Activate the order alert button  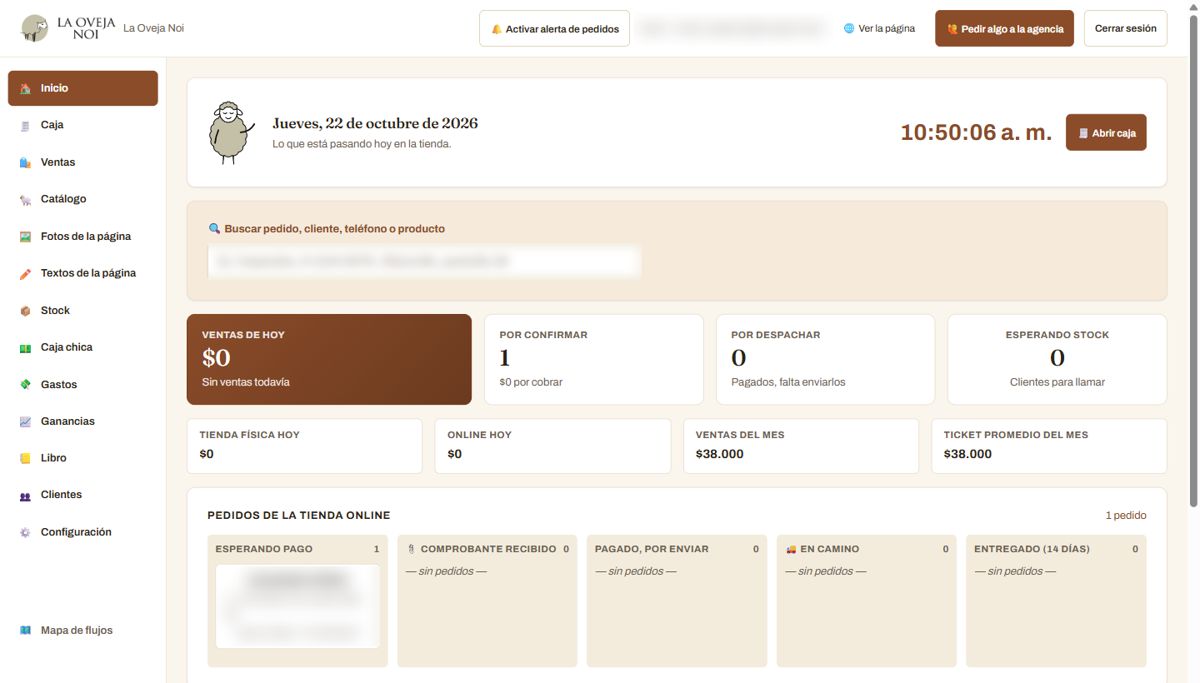(554, 29)
